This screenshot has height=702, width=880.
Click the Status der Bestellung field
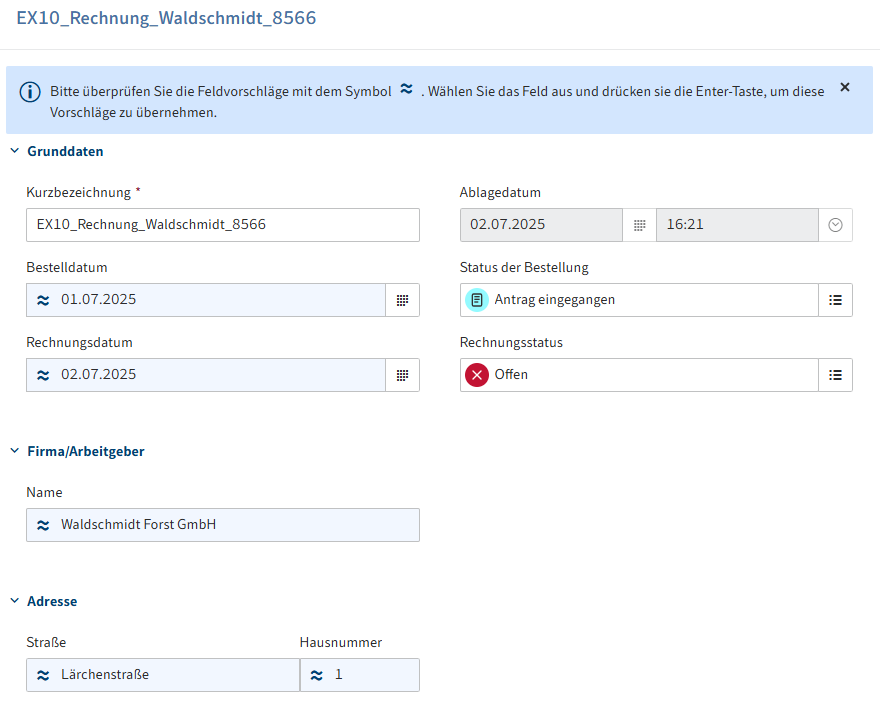(x=639, y=300)
